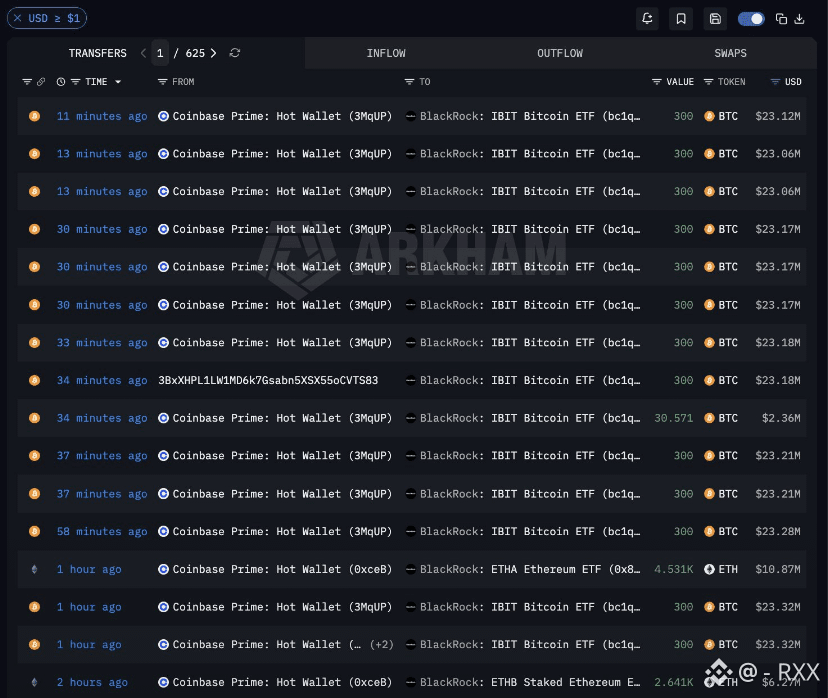The width and height of the screenshot is (828, 698).
Task: Open BlackRock ETHA Ethereum ETF entity
Action: click(530, 569)
